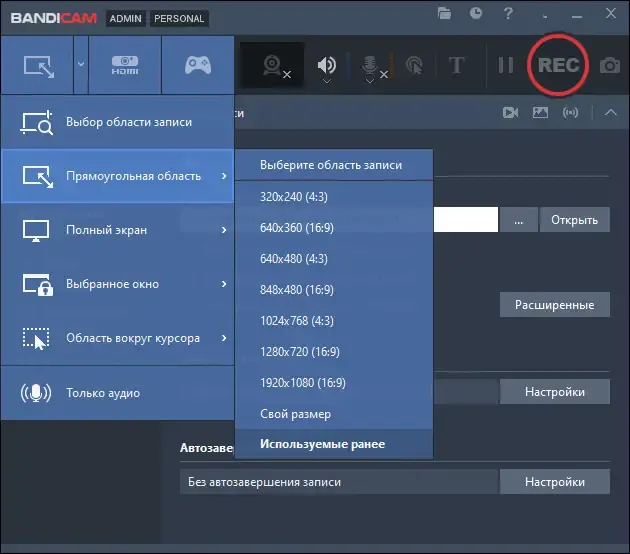The image size is (630, 554).
Task: Pick the 640x360 (16:9) size
Action: coord(334,228)
